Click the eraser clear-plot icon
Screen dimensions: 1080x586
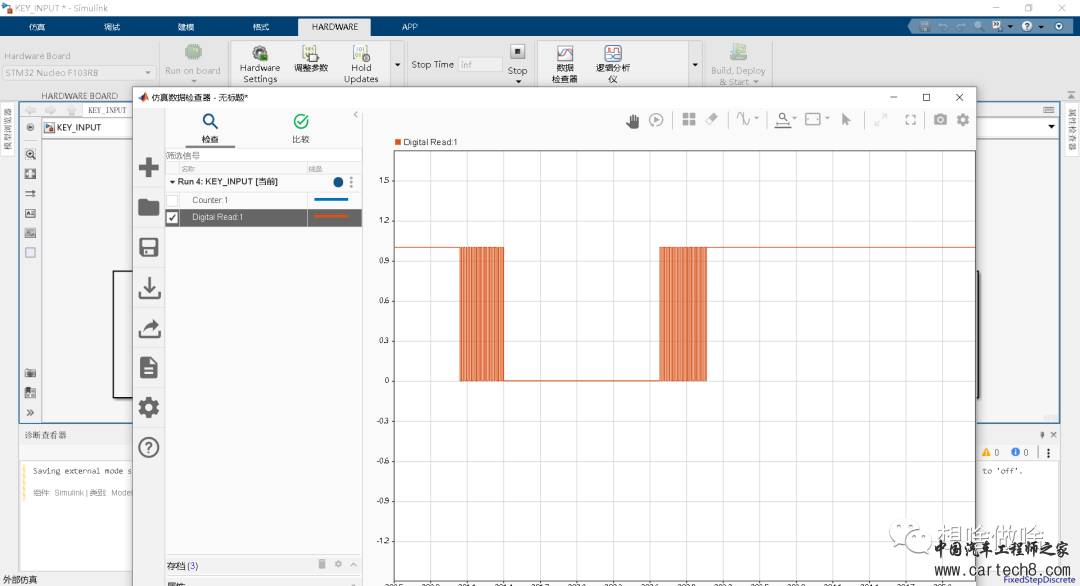(712, 119)
